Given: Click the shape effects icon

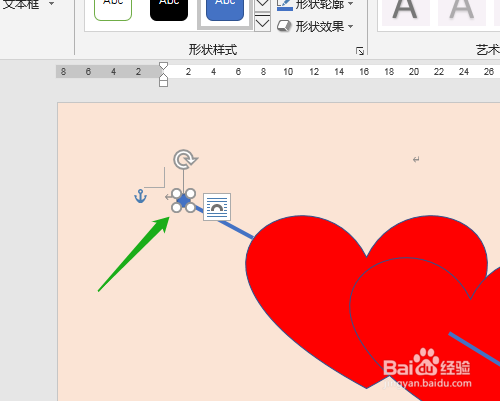Looking at the screenshot, I should tap(284, 27).
